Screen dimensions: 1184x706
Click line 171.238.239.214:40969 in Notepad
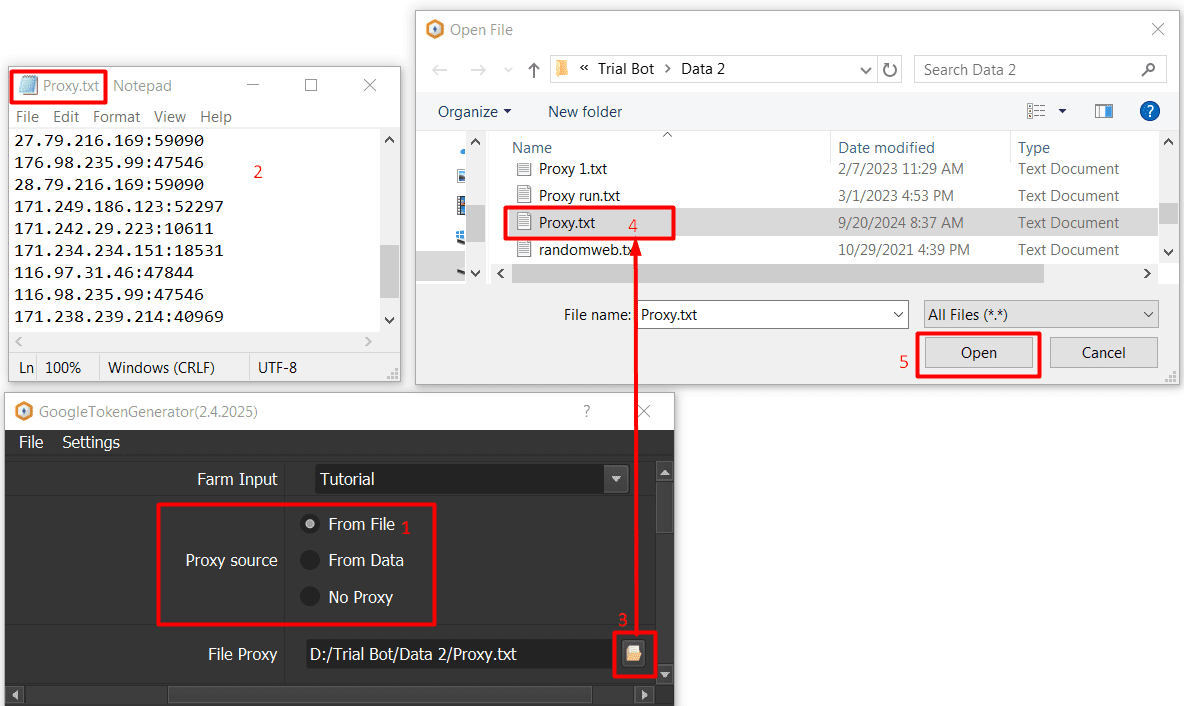(119, 316)
